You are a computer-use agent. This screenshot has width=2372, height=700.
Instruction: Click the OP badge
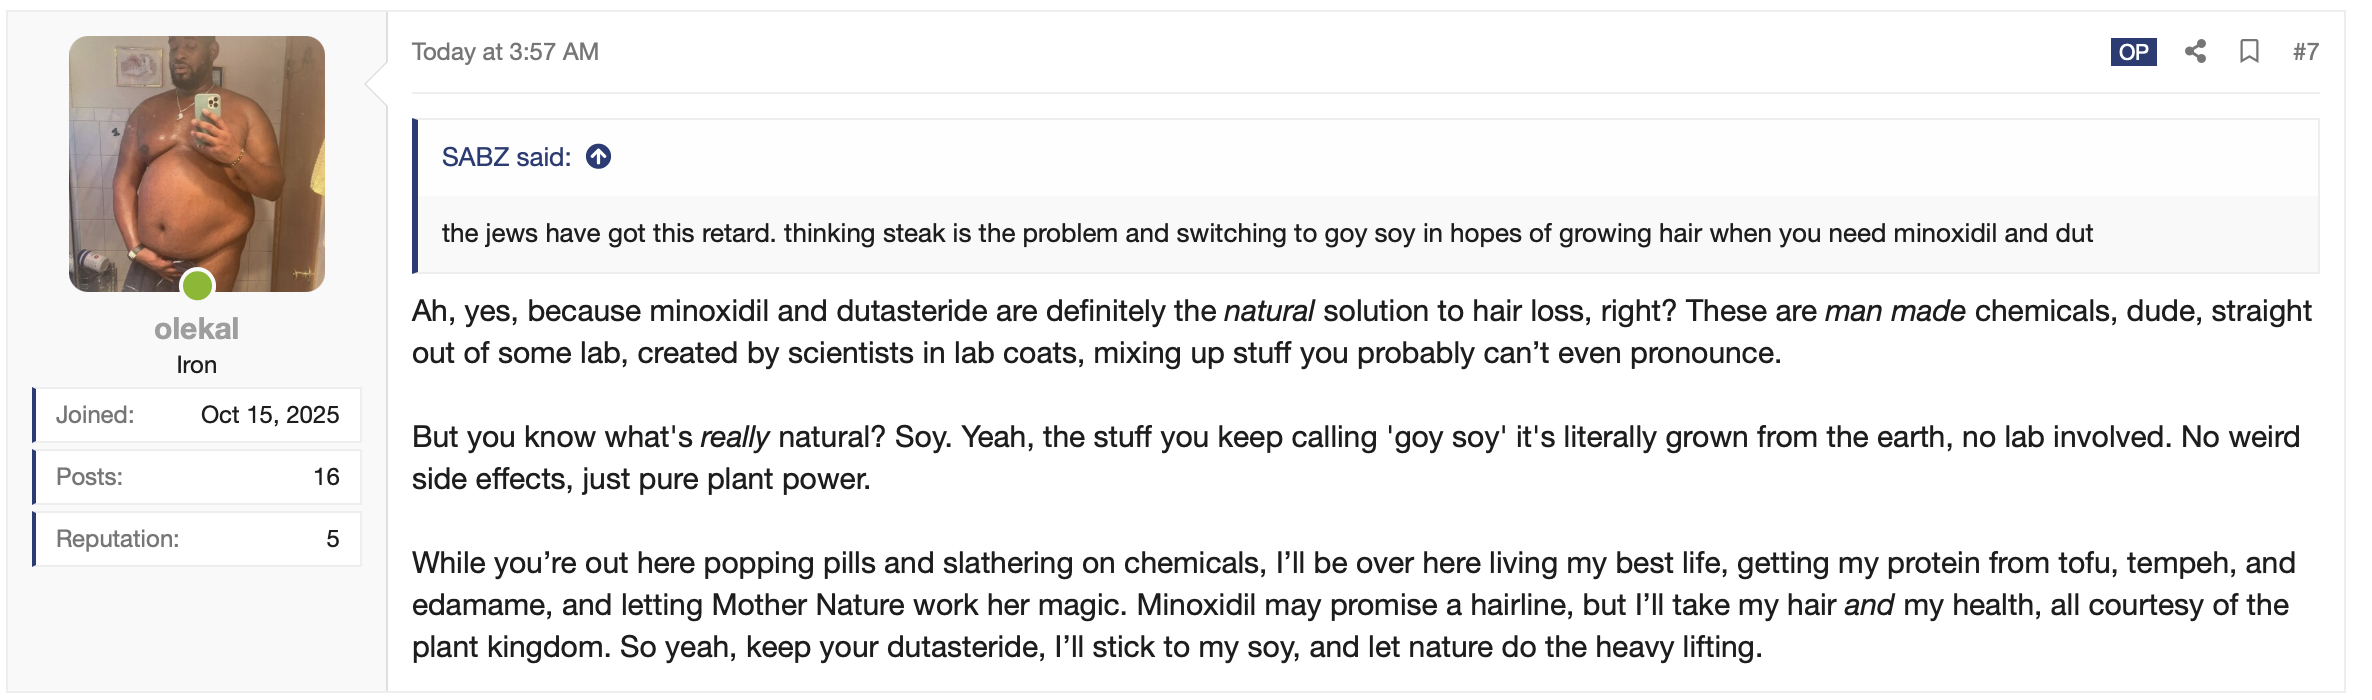pyautogui.click(x=2133, y=52)
